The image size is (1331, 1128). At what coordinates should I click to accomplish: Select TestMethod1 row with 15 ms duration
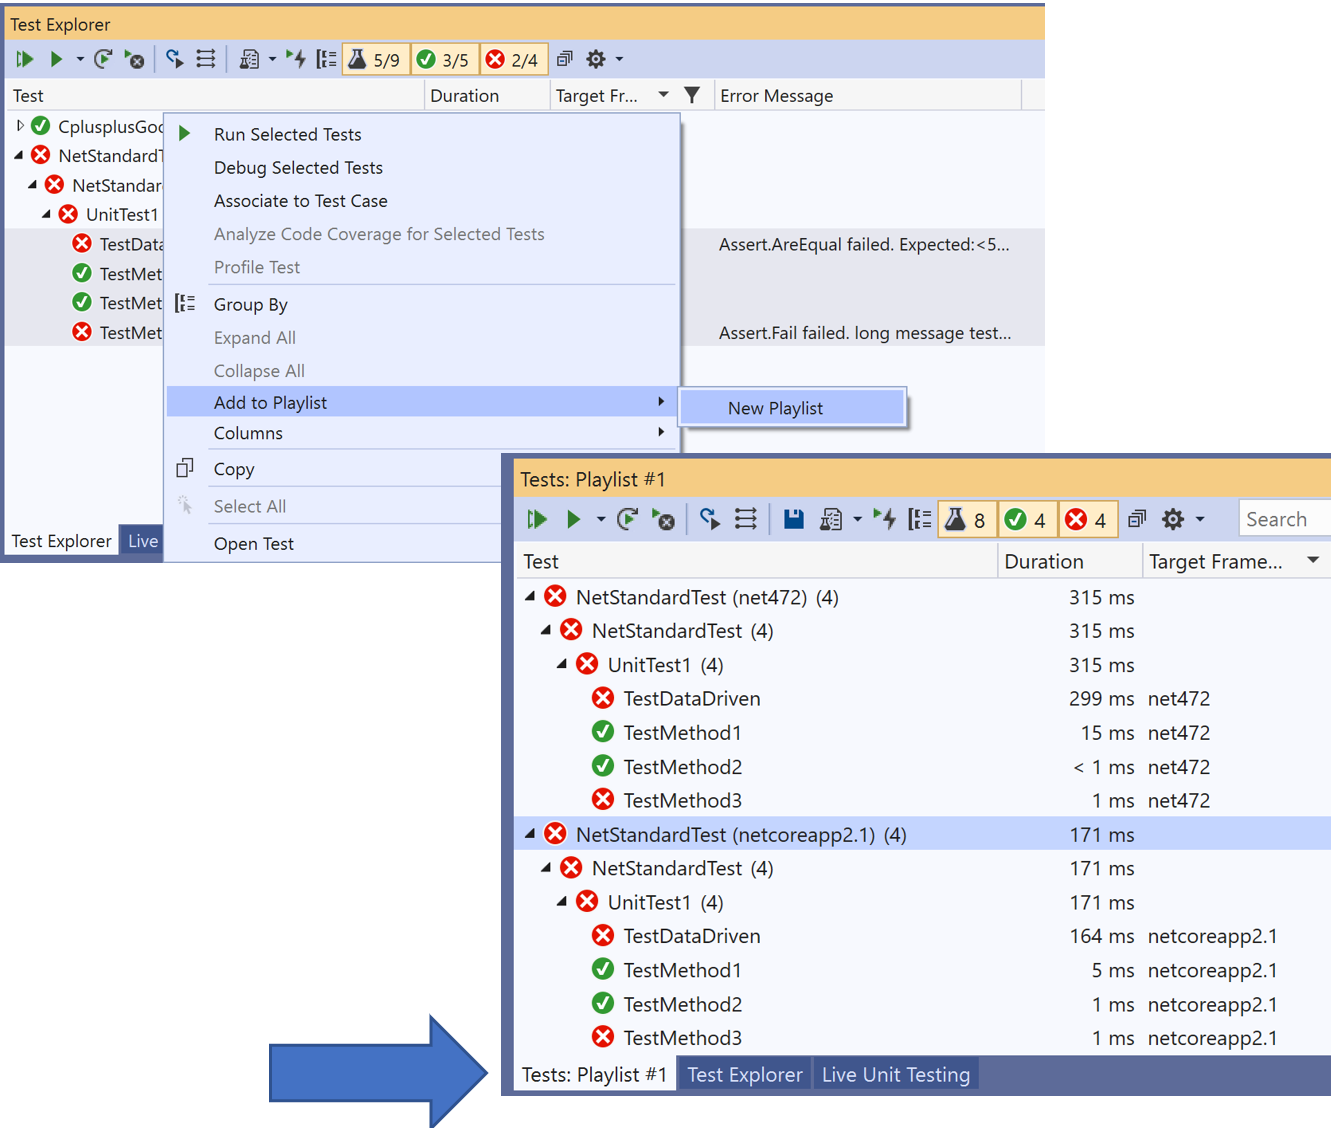[922, 732]
